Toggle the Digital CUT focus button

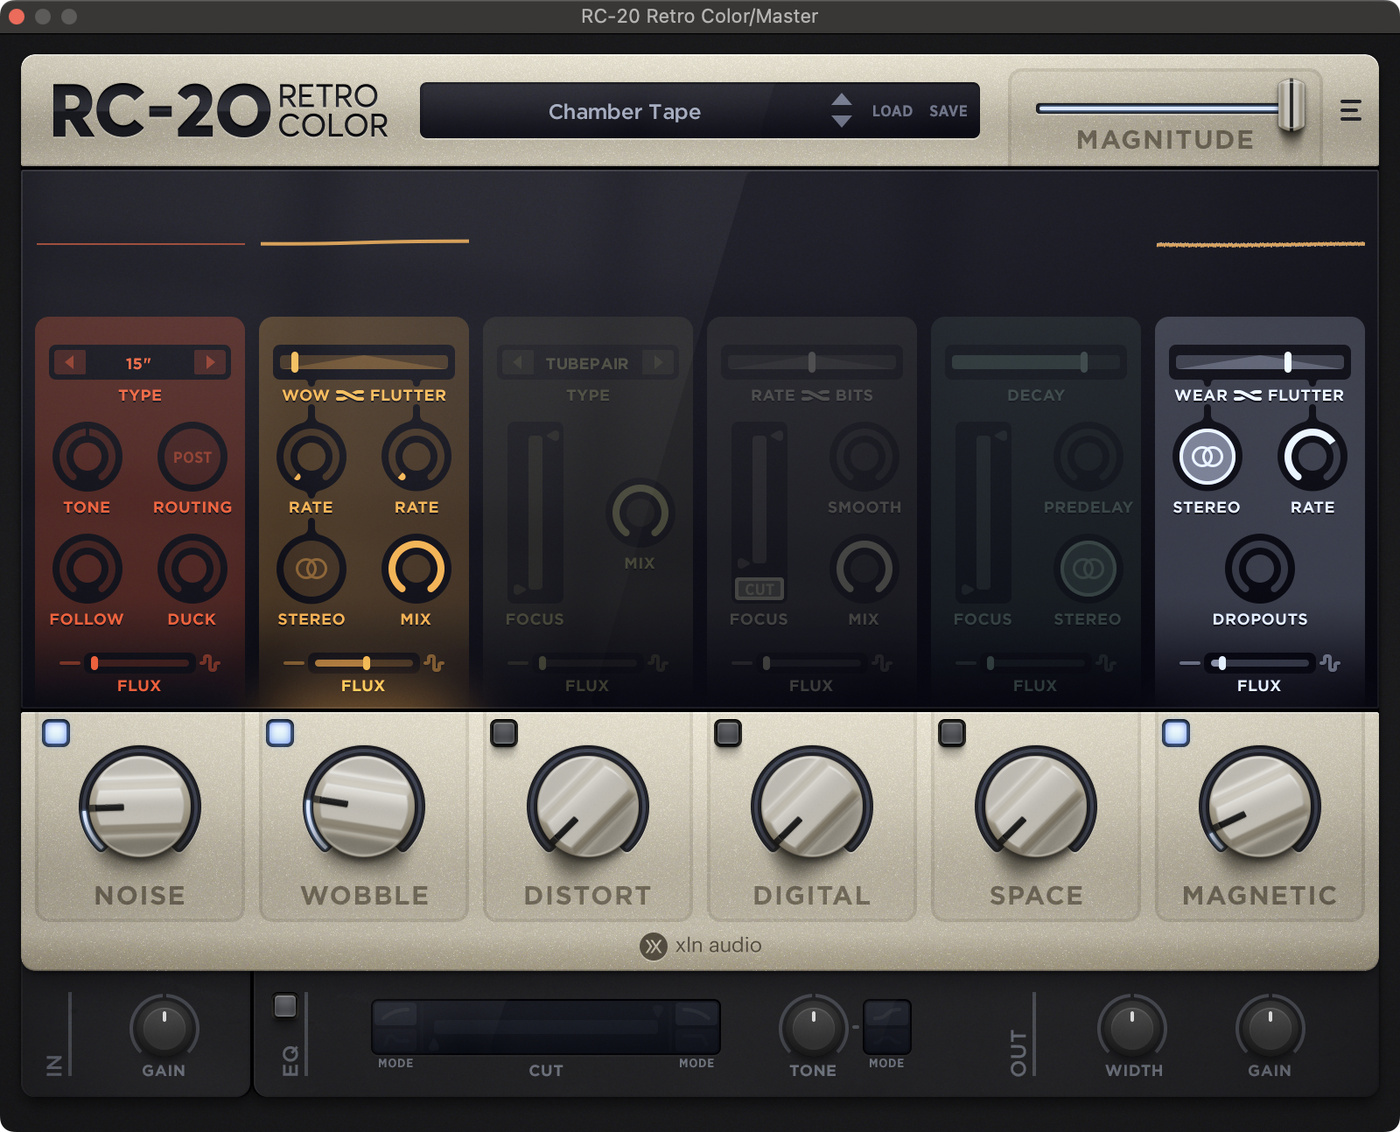[x=759, y=589]
